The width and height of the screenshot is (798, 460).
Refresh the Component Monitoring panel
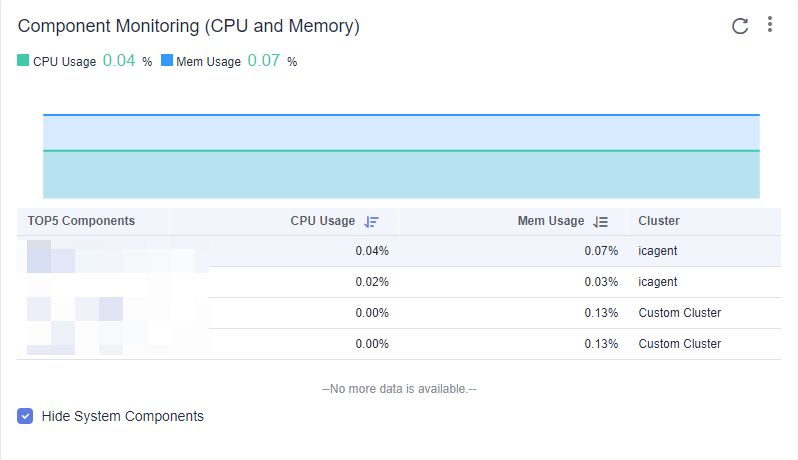(x=739, y=26)
